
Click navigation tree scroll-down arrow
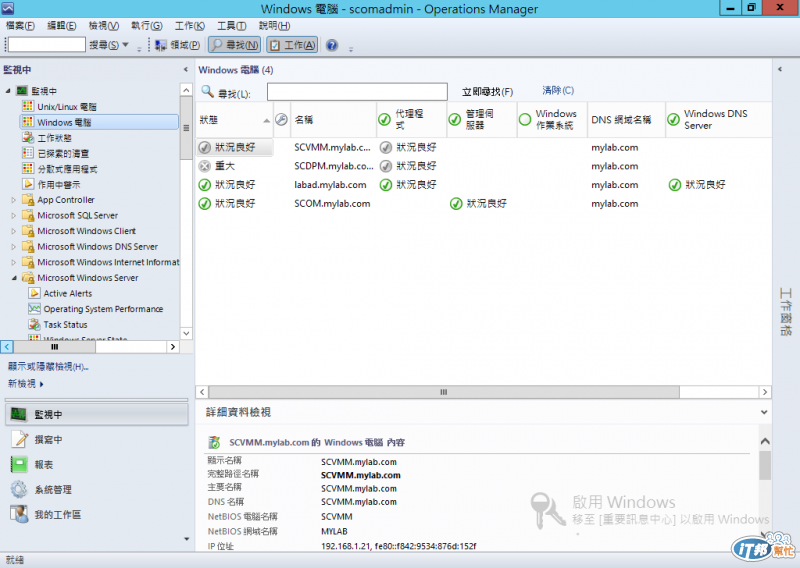[186, 333]
